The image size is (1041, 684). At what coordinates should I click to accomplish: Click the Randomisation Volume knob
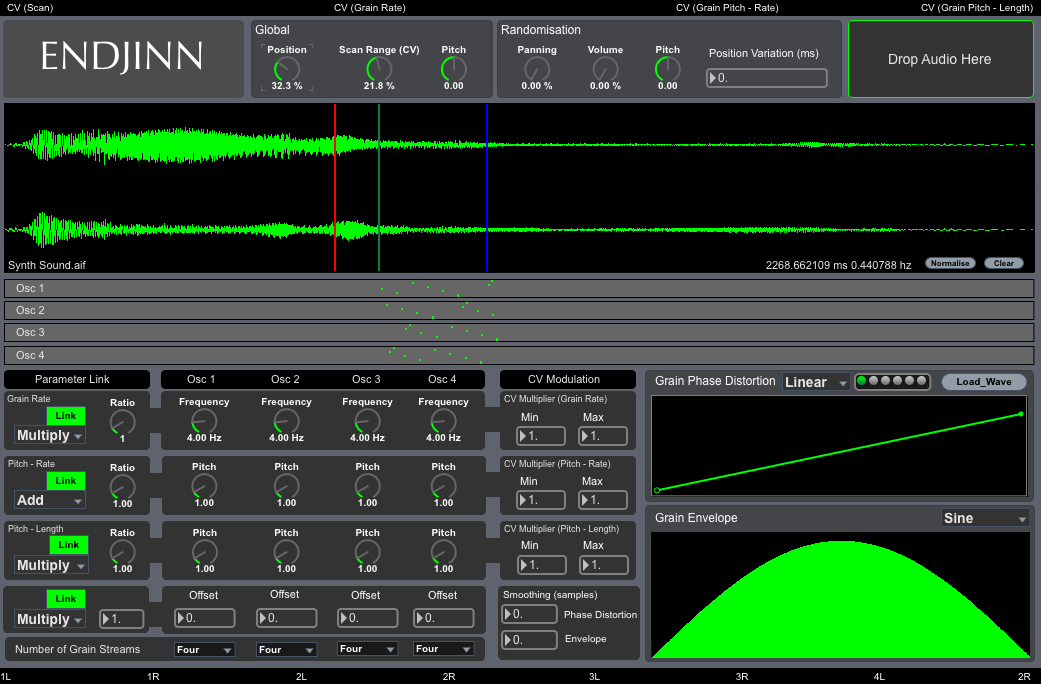point(605,69)
